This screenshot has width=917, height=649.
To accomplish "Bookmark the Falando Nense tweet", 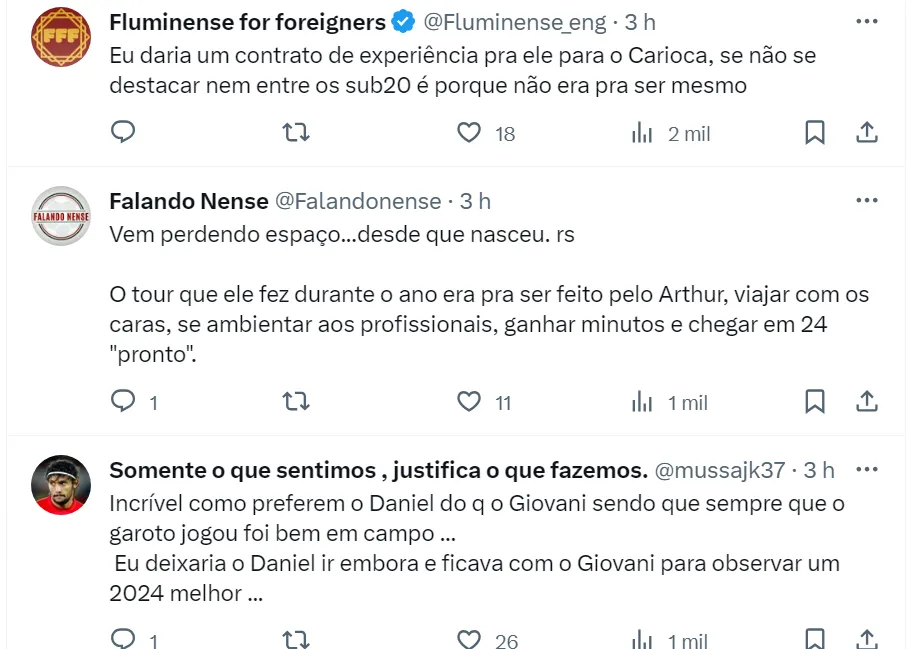I will (x=815, y=401).
